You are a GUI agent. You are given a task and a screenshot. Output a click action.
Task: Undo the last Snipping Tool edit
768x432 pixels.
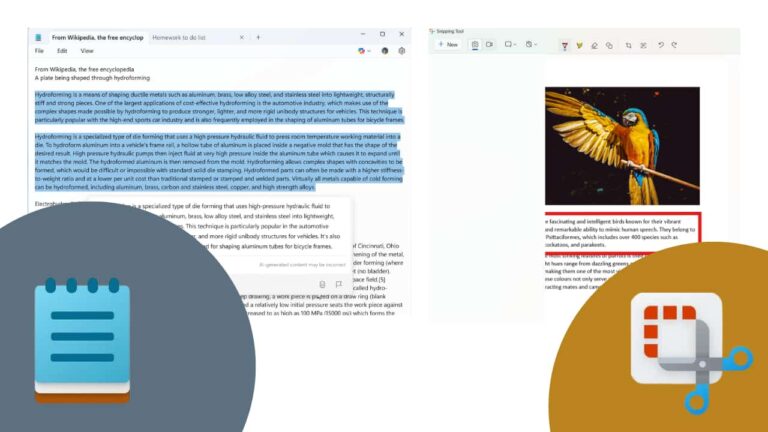pos(661,45)
